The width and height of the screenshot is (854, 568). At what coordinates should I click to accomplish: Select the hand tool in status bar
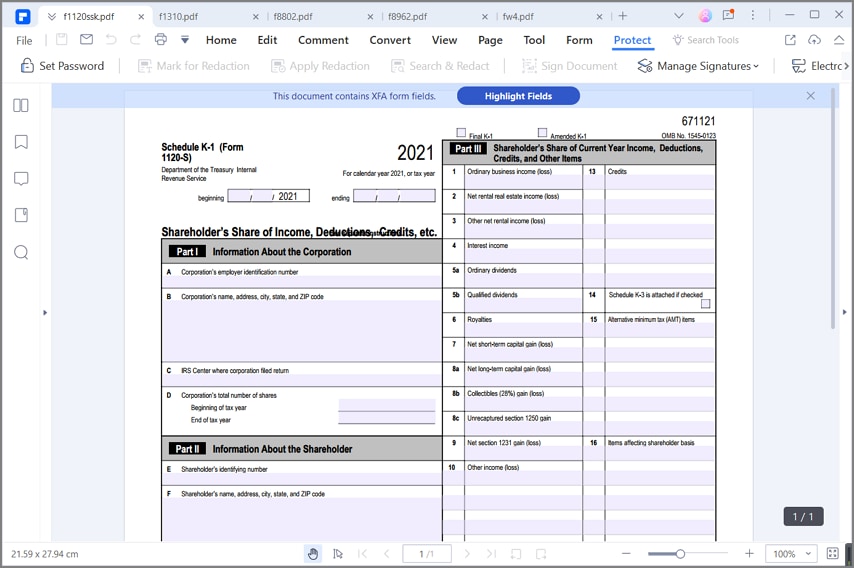click(x=313, y=554)
